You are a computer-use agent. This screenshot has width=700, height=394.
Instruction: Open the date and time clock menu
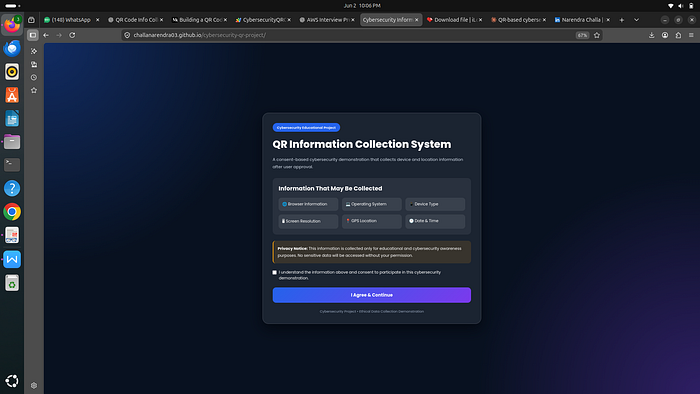coord(362,6)
